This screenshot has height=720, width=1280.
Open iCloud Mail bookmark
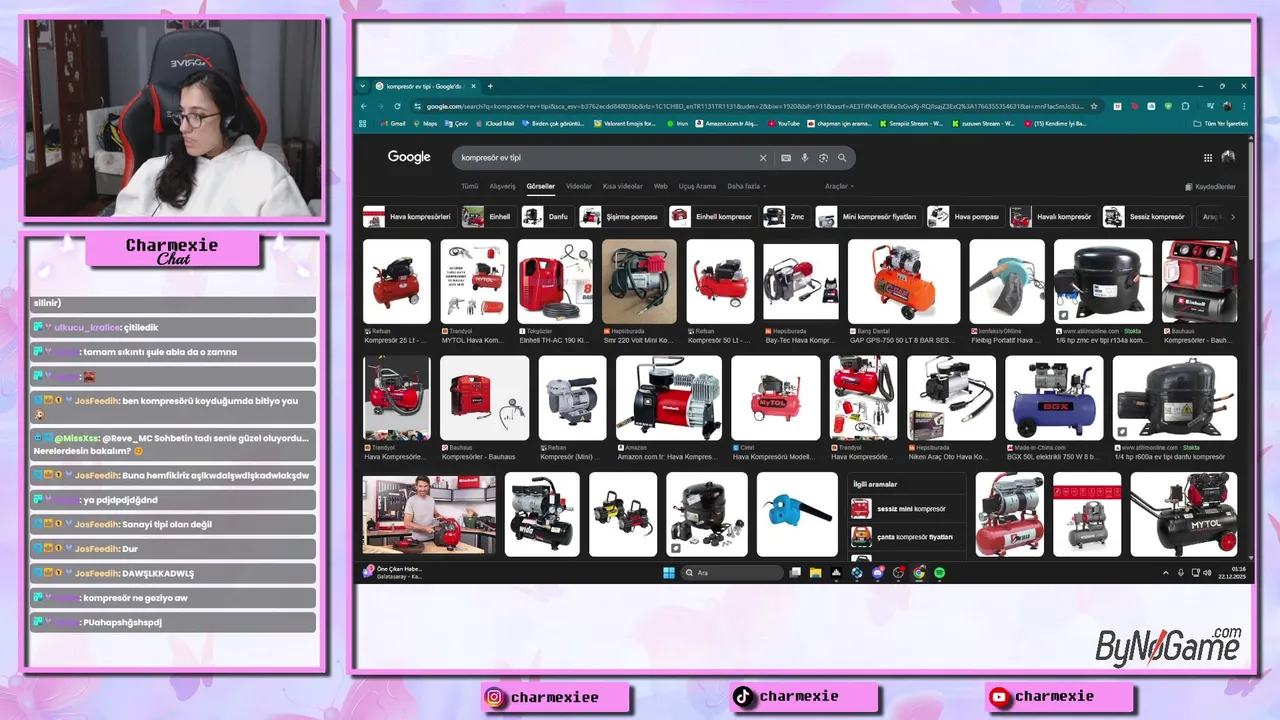pos(494,124)
